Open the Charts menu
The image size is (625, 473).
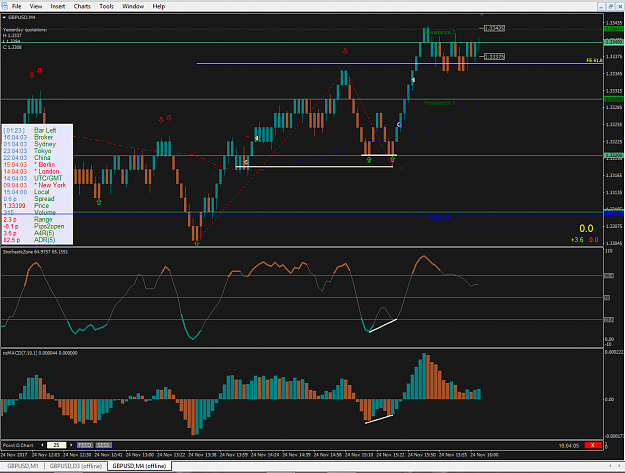(82, 6)
